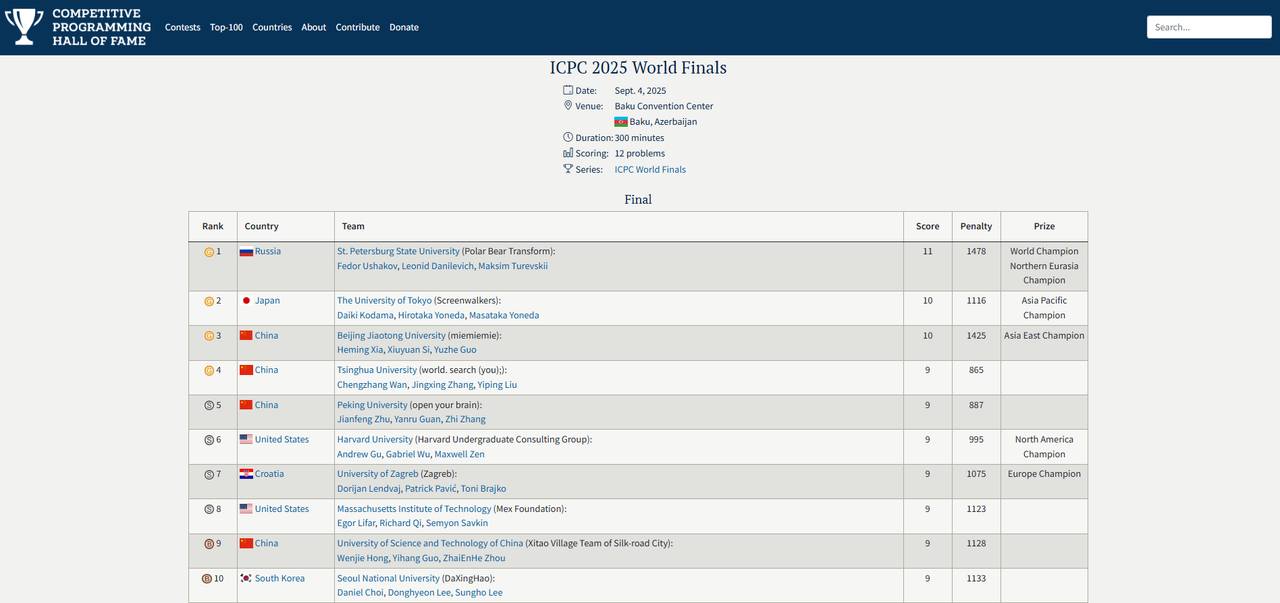The height and width of the screenshot is (603, 1280).
Task: Open the About page
Action: pyautogui.click(x=314, y=27)
